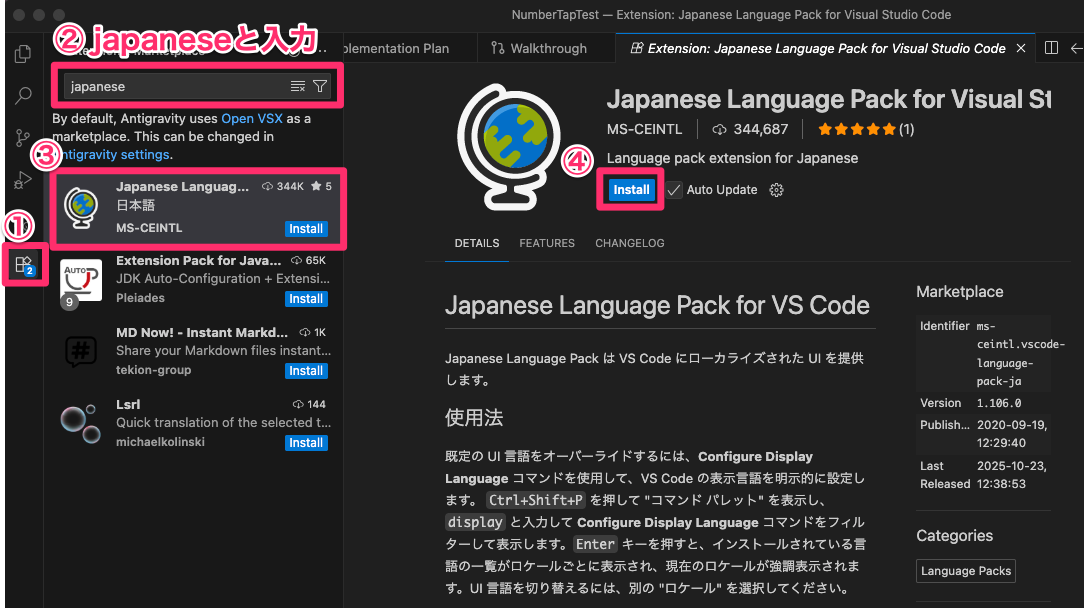Install Japanese Language Pack from list
The height and width of the screenshot is (608, 1084).
(x=306, y=228)
